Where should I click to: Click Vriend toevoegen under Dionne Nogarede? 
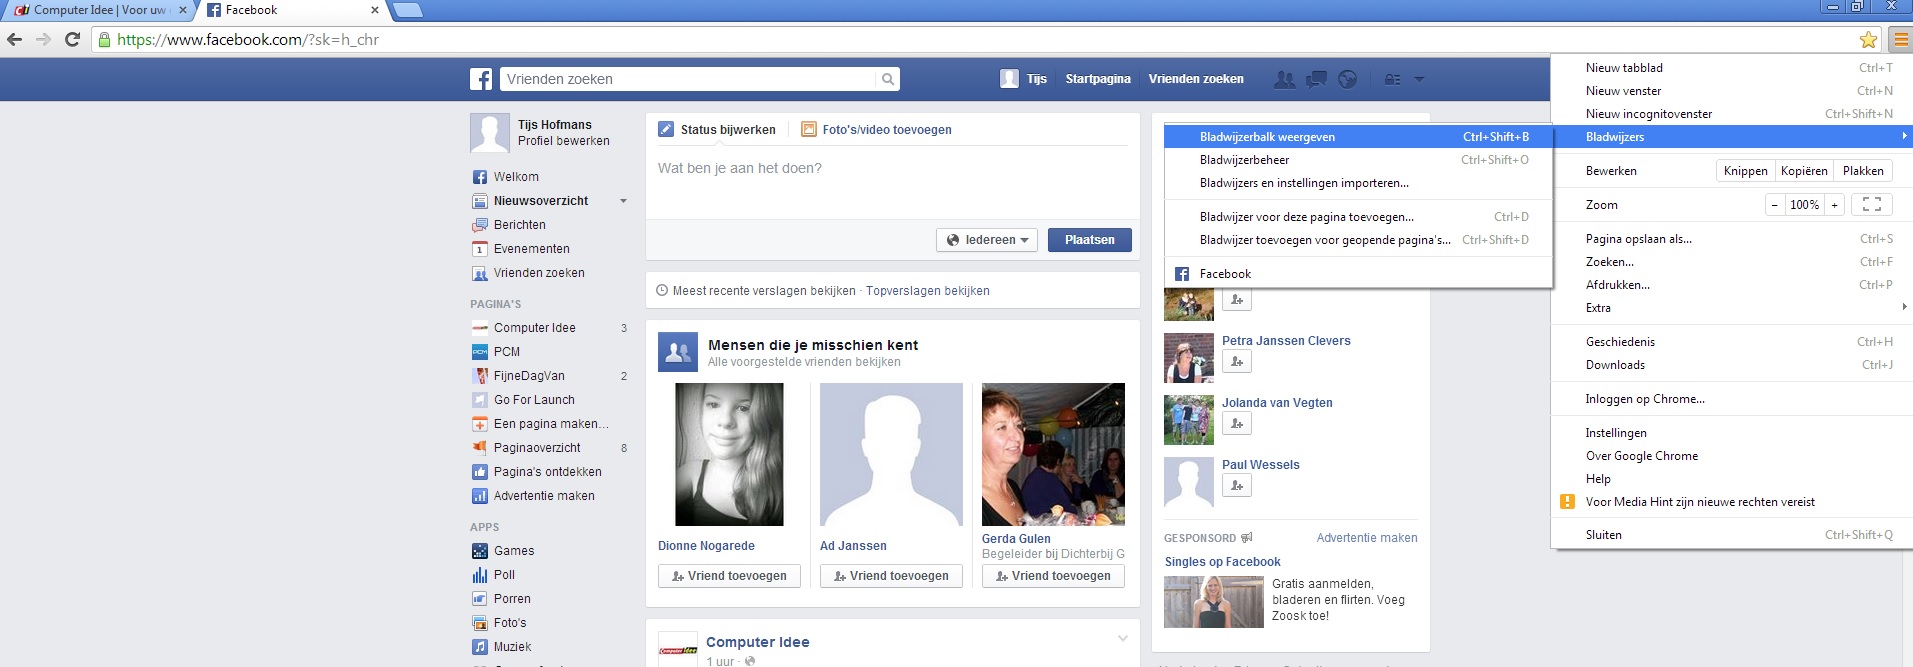click(x=729, y=576)
